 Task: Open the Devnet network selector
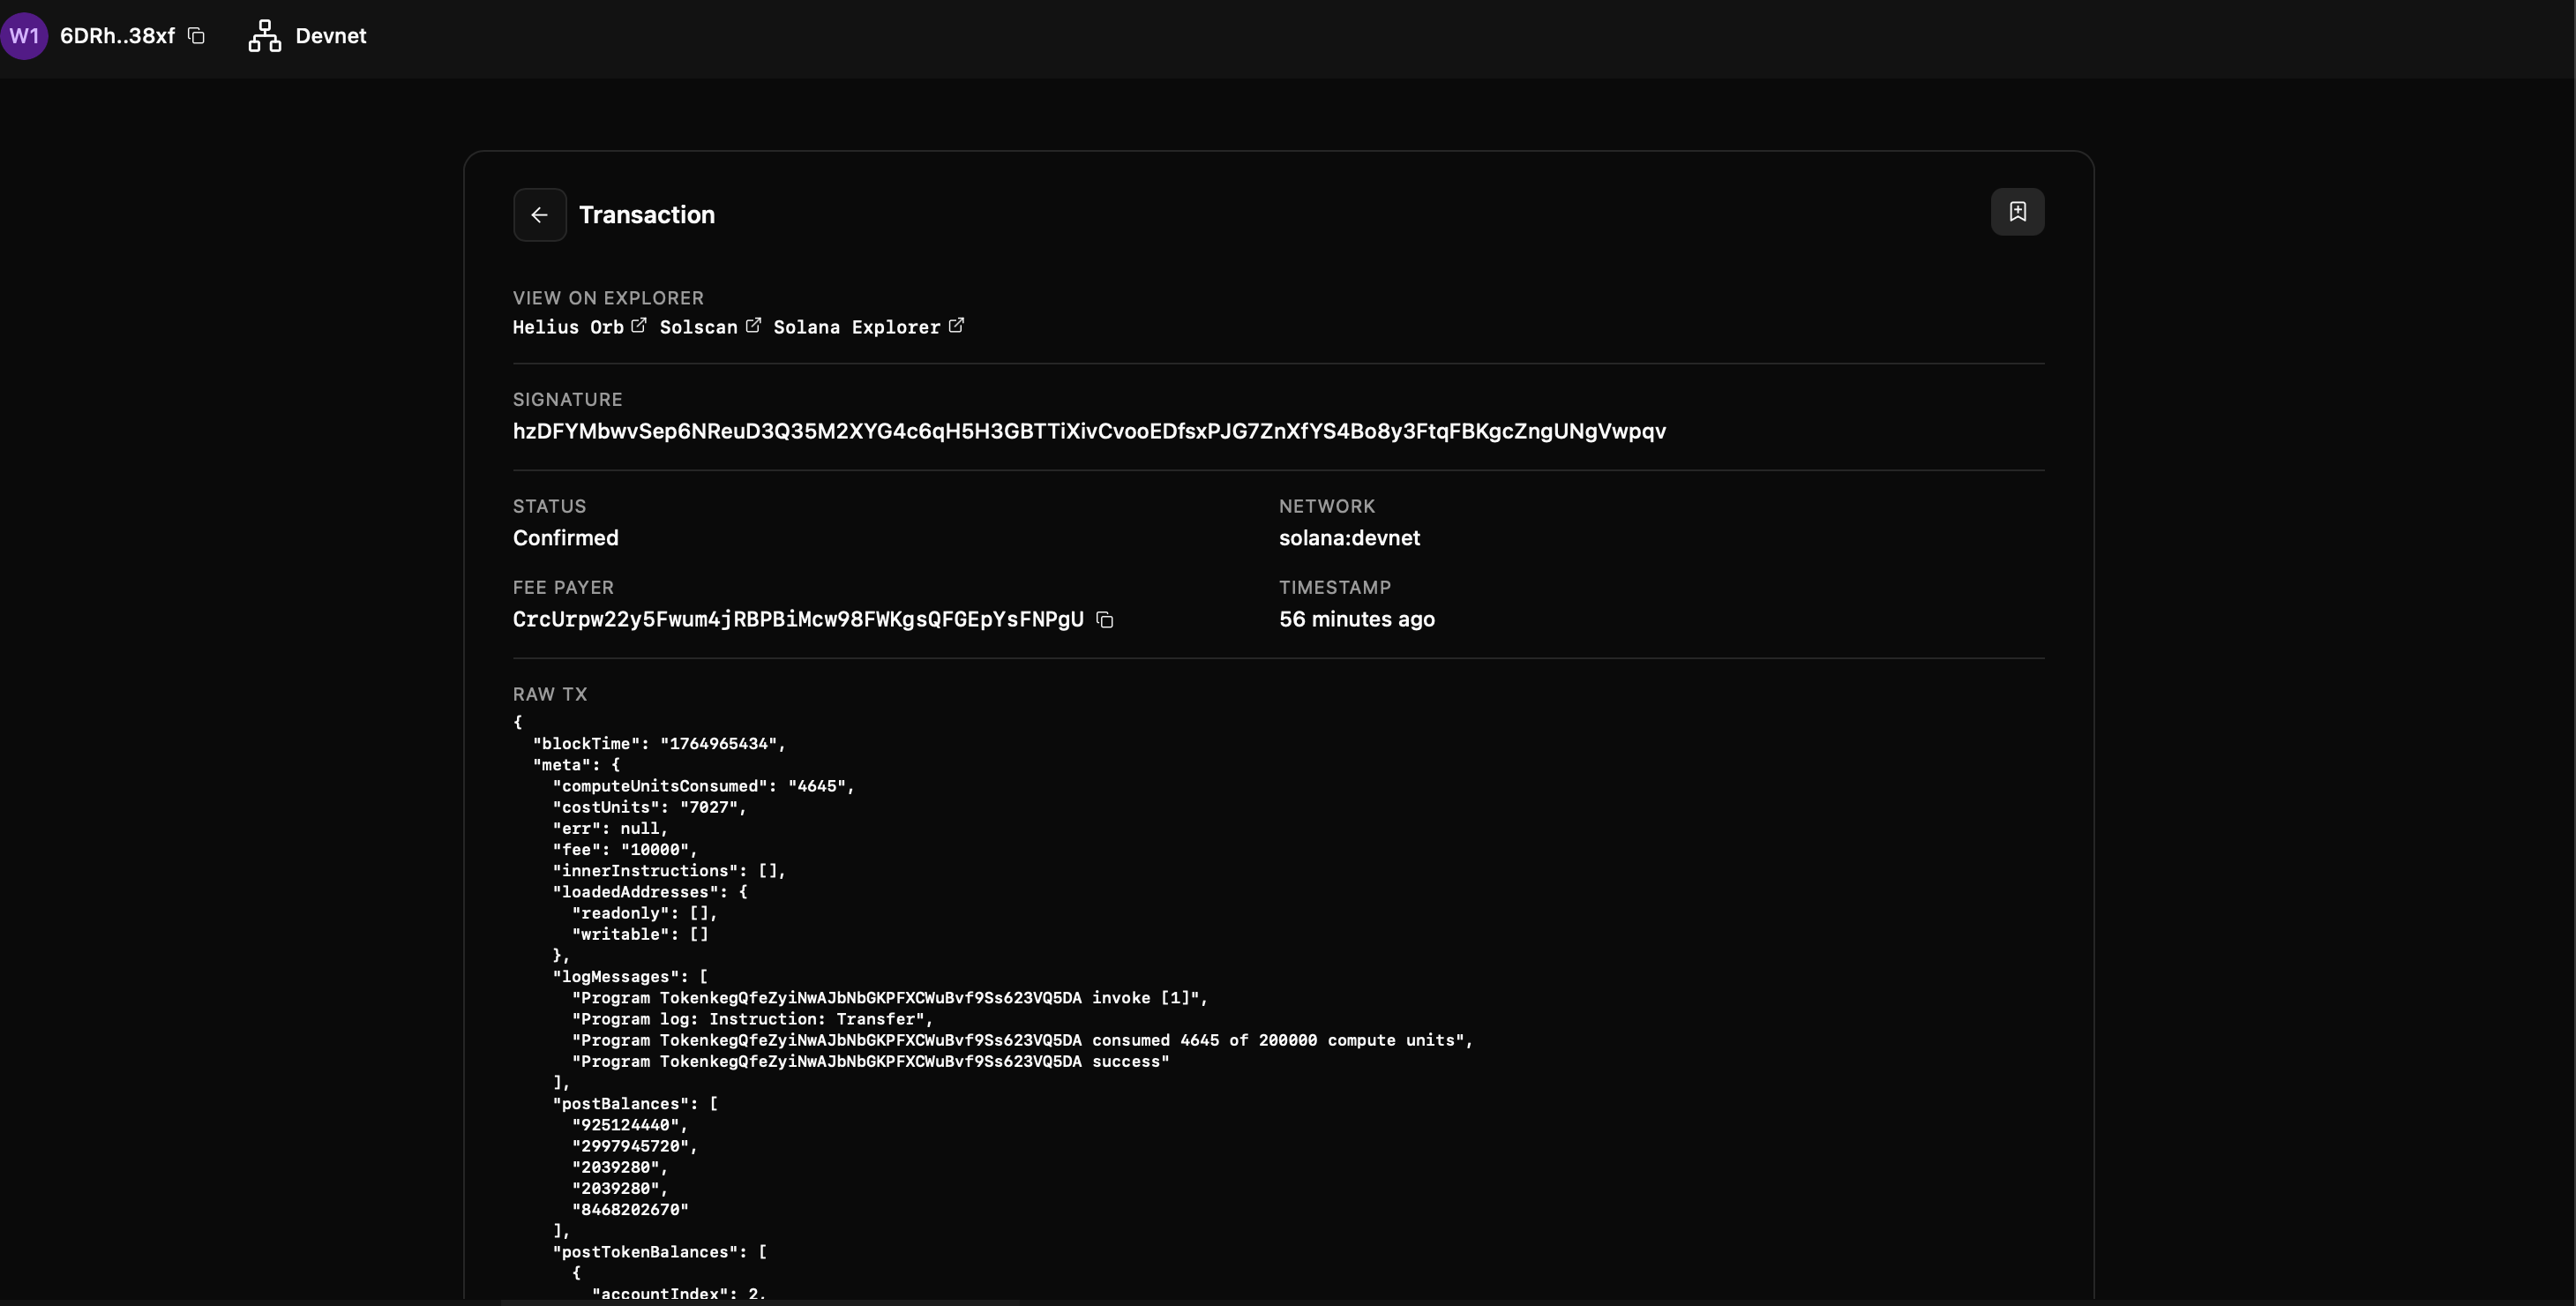tap(330, 36)
